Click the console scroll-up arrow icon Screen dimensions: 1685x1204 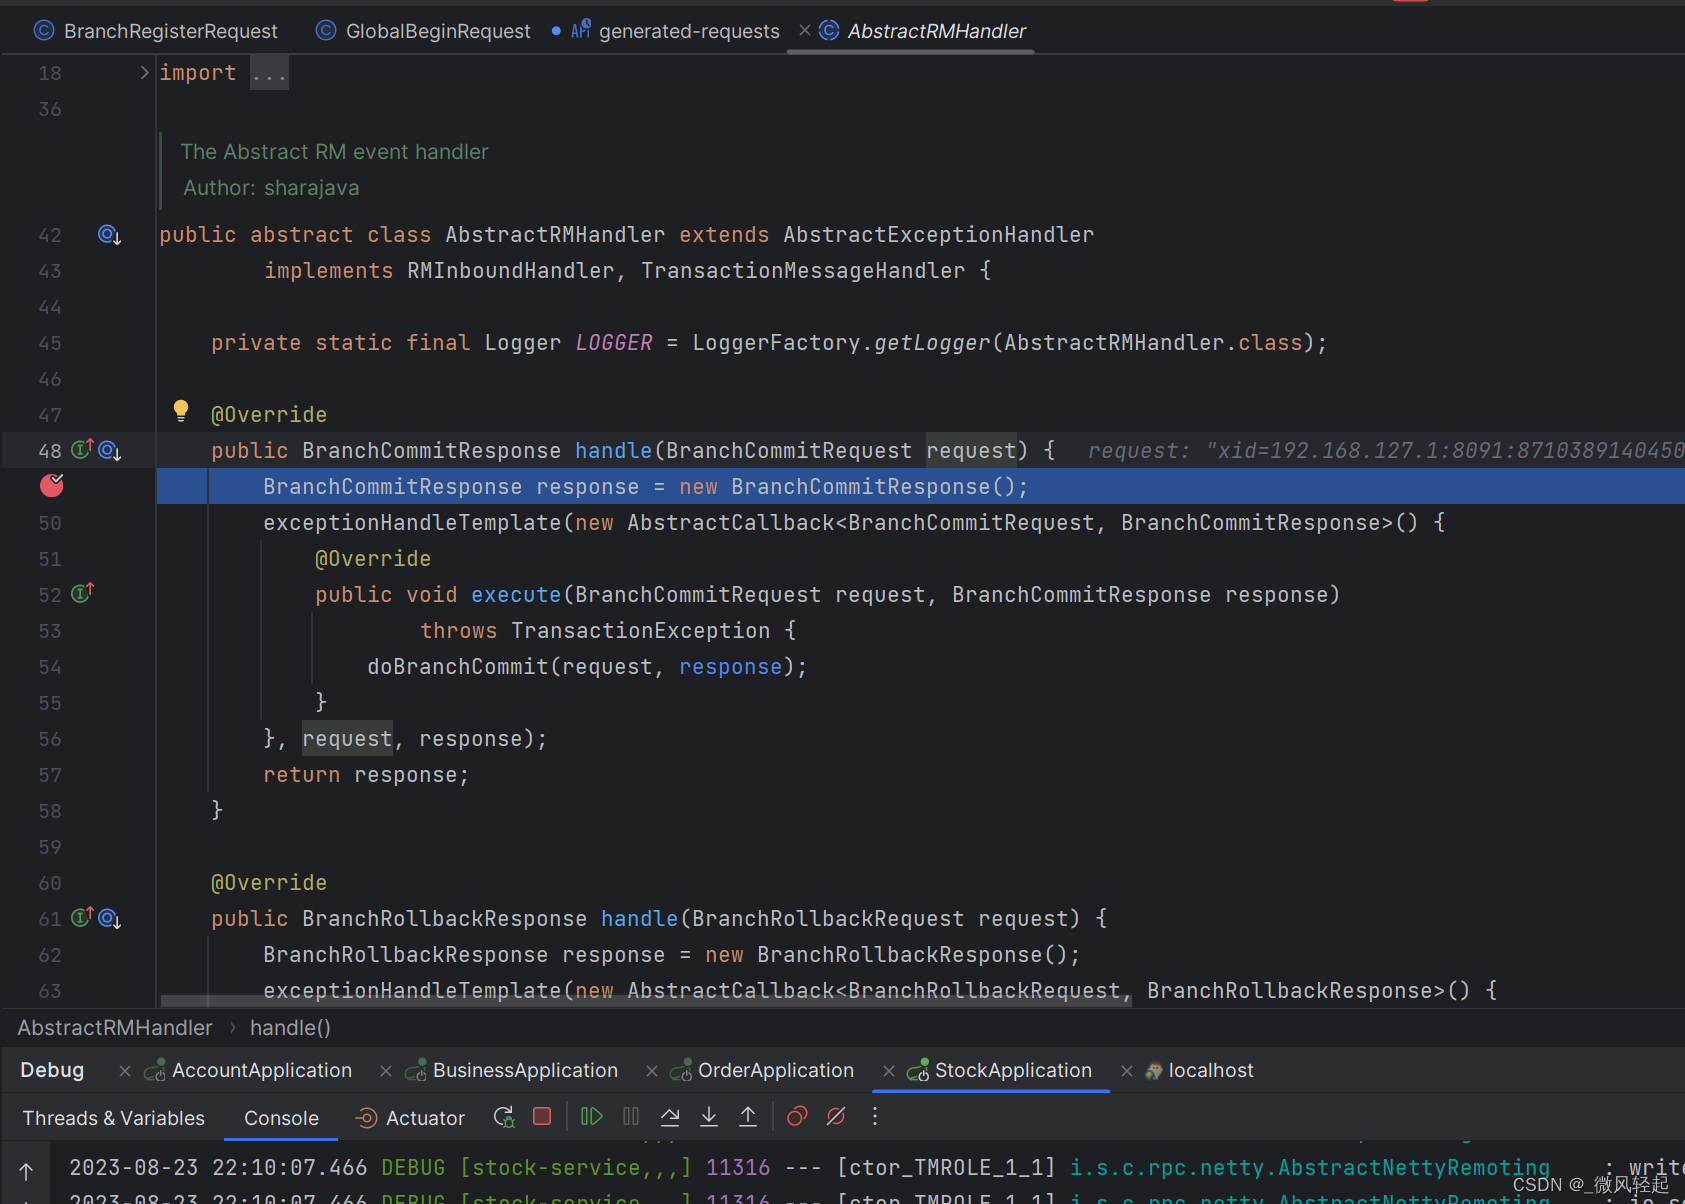click(x=26, y=1171)
